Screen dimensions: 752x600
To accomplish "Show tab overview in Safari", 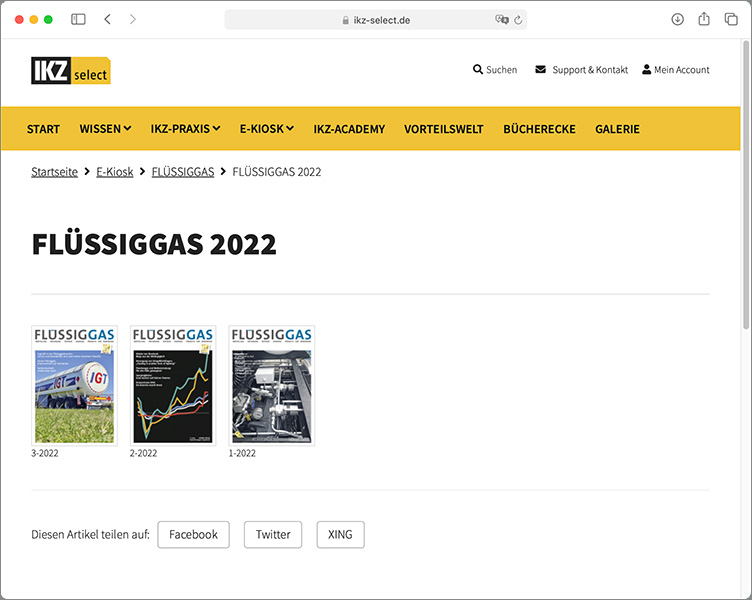I will click(x=731, y=19).
